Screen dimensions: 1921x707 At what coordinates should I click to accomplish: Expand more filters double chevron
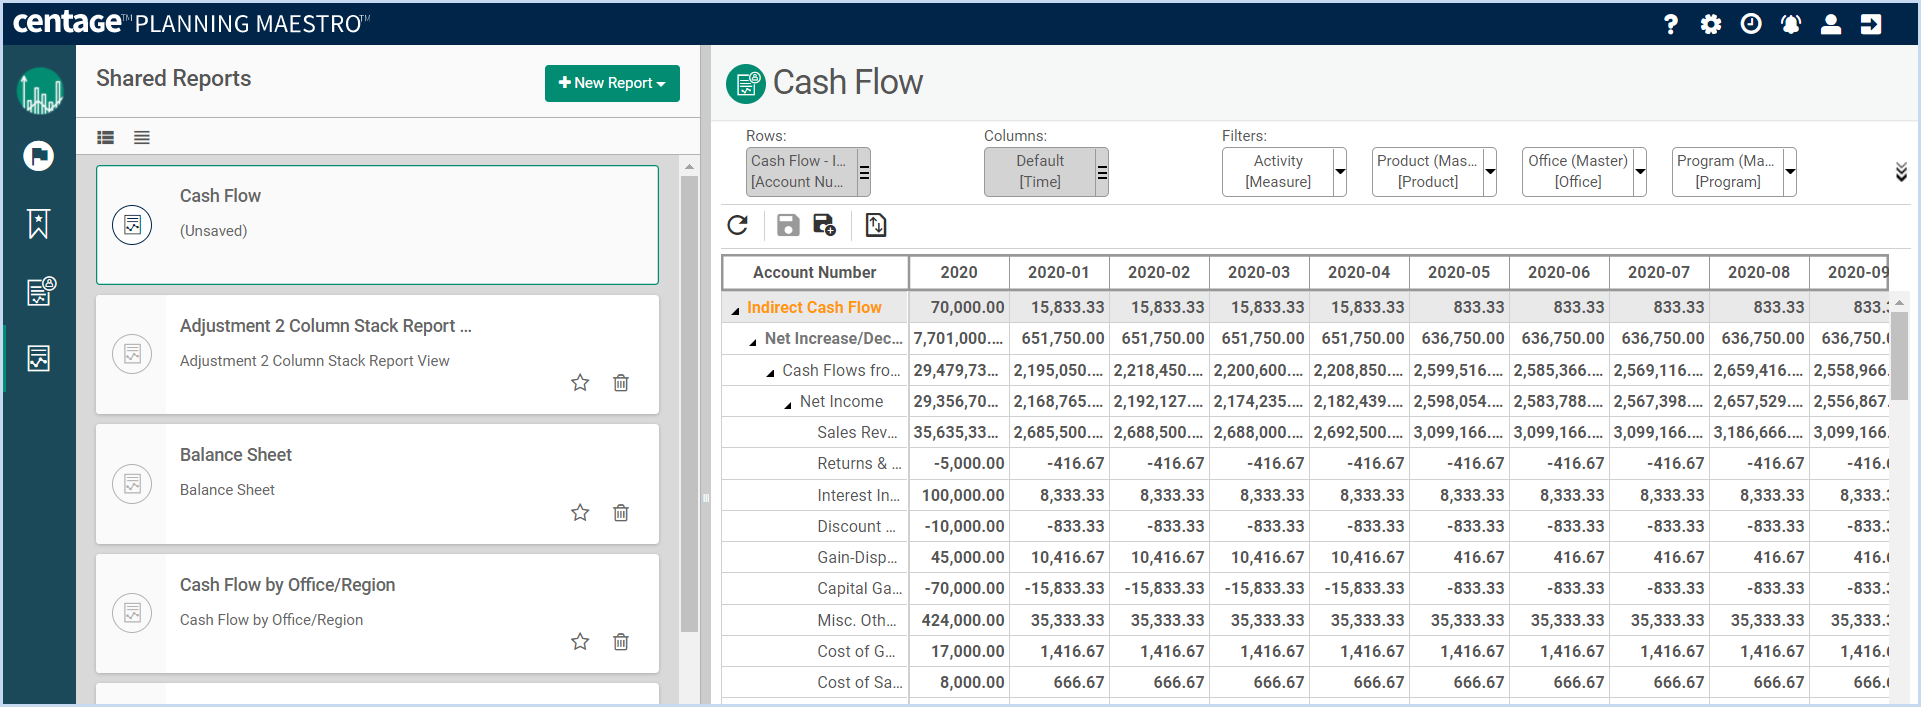click(1901, 172)
